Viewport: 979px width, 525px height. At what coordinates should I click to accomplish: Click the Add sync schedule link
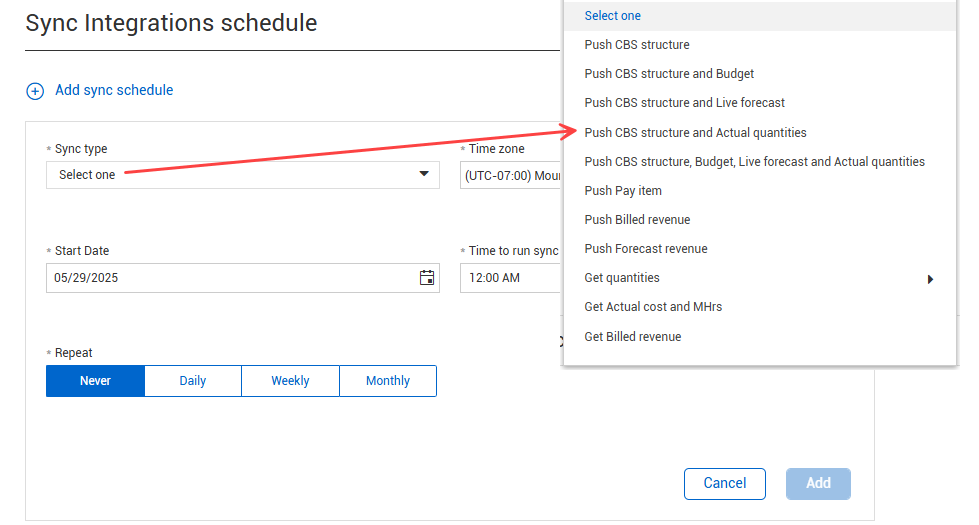coord(114,90)
